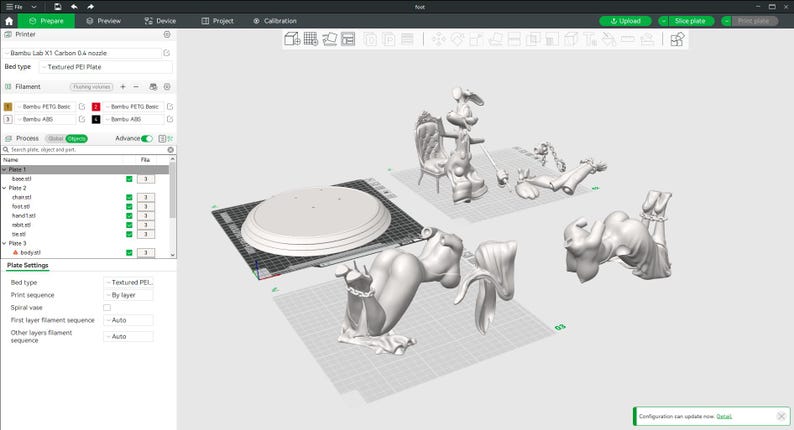Click the Add plate grid icon
This screenshot has width=794, height=430.
tap(310, 39)
